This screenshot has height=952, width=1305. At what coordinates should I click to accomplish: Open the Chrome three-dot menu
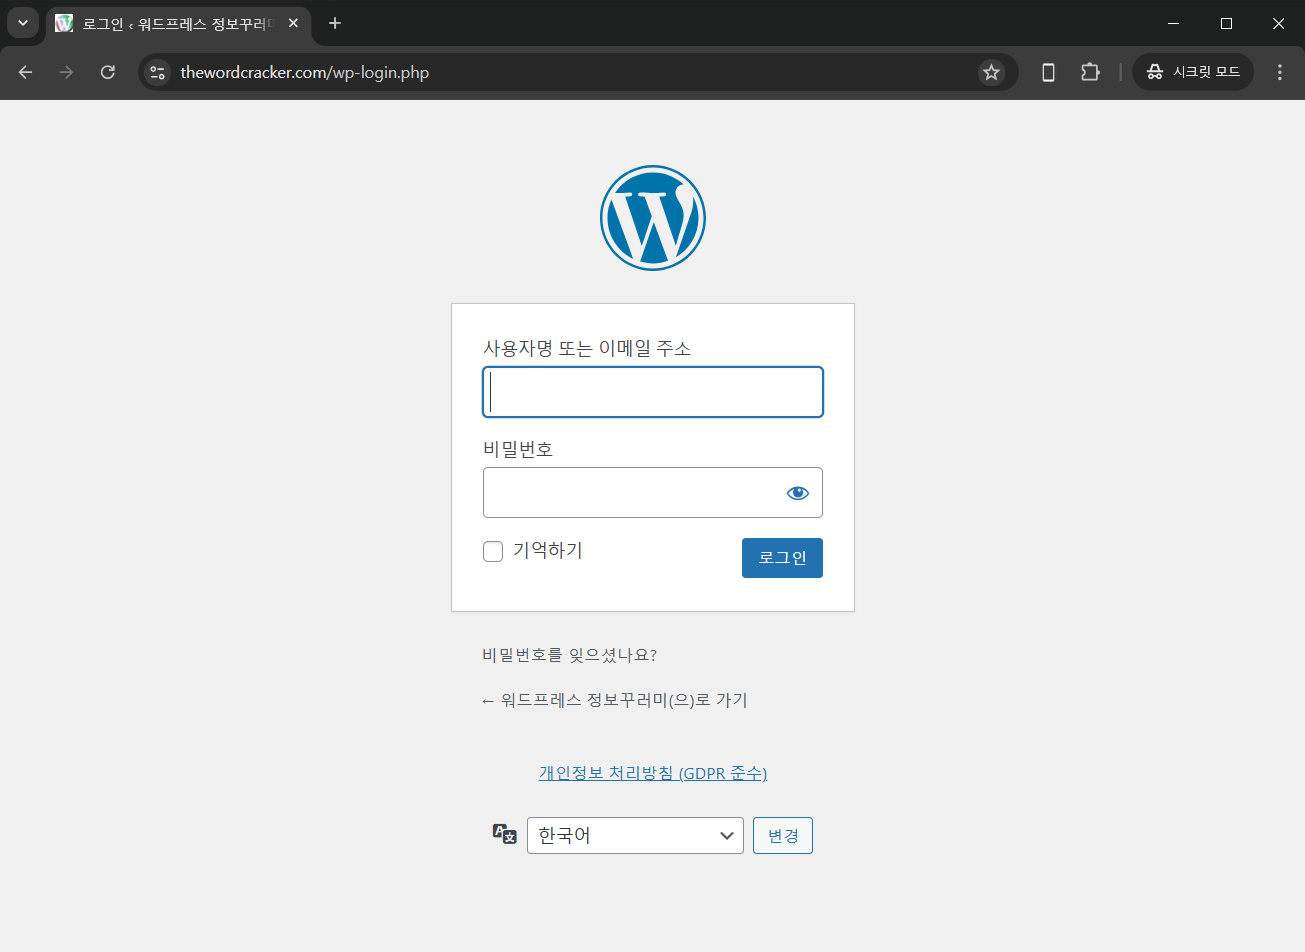[1280, 72]
